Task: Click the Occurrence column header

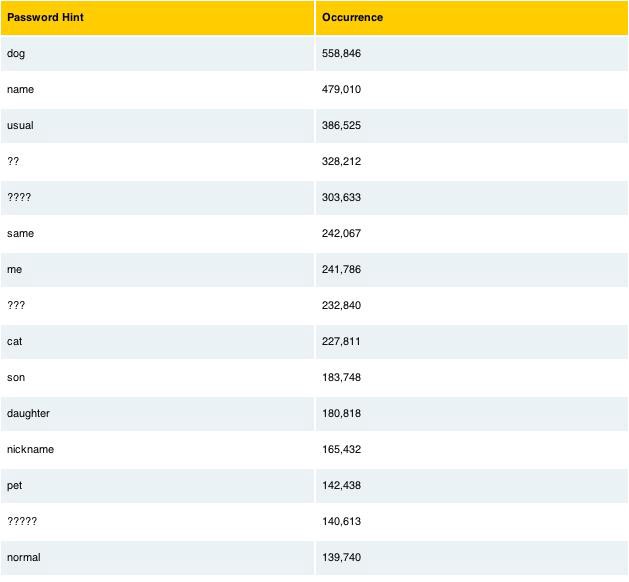Action: 472,18
